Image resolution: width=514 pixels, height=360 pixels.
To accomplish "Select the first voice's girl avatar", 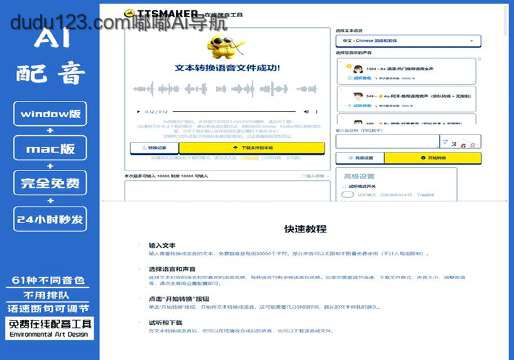I will [358, 69].
